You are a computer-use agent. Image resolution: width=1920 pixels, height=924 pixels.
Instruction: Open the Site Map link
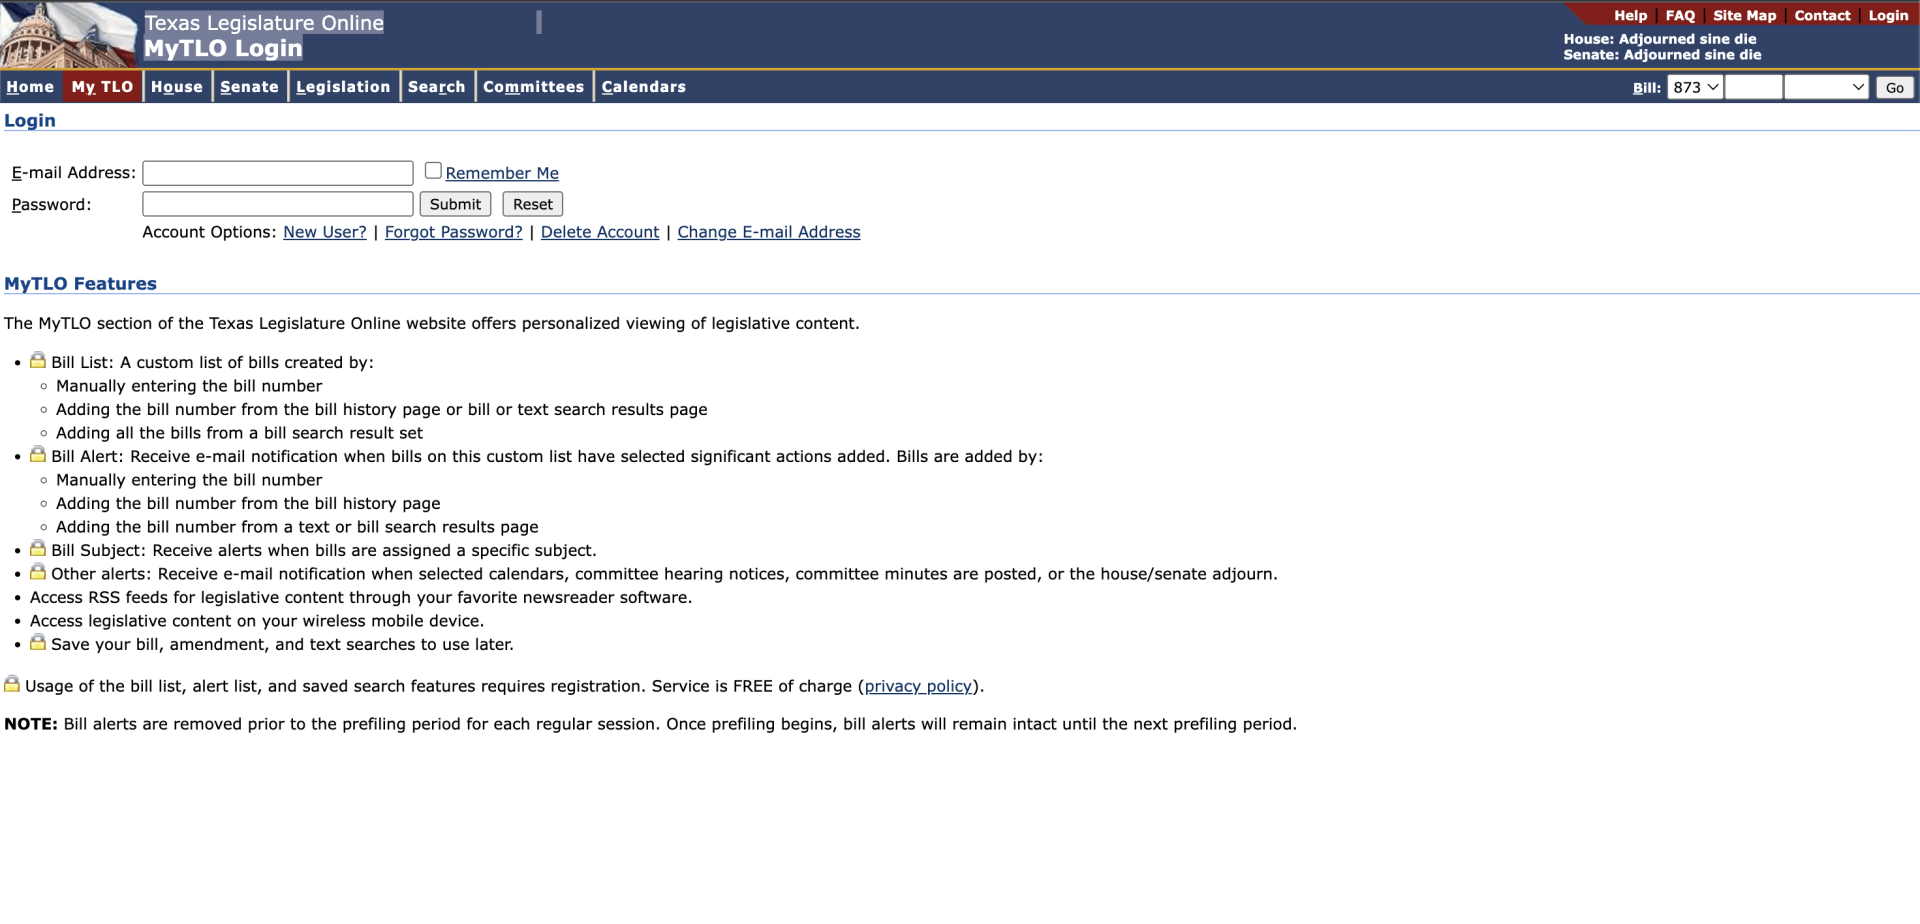pyautogui.click(x=1744, y=15)
